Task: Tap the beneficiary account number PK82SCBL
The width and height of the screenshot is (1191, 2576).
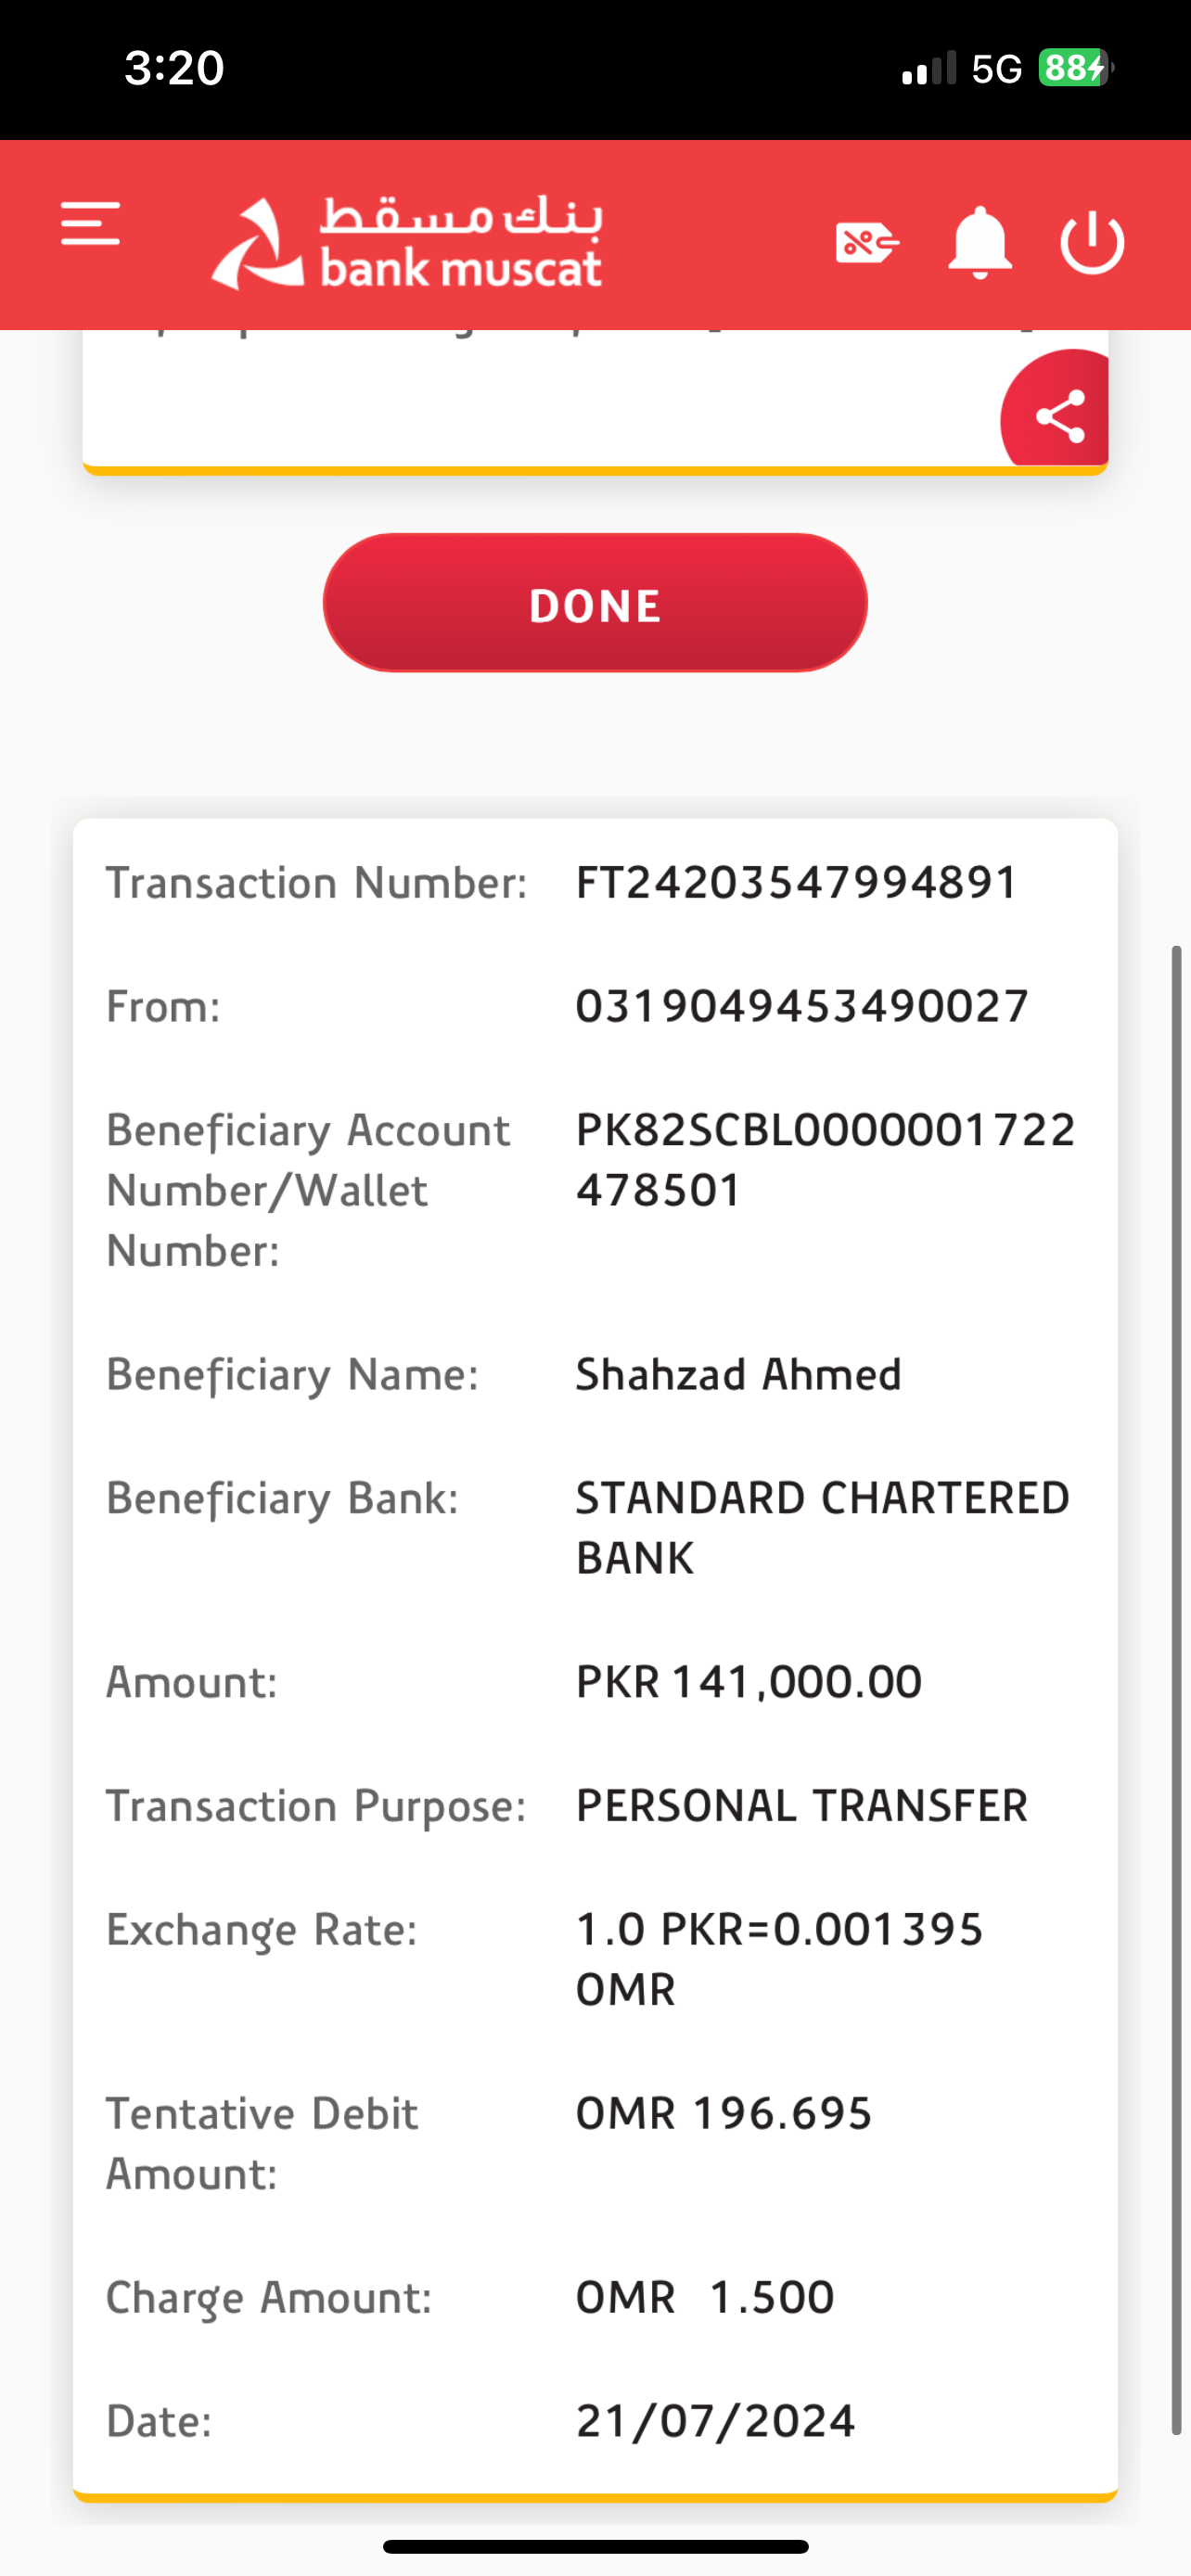Action: pos(825,1160)
